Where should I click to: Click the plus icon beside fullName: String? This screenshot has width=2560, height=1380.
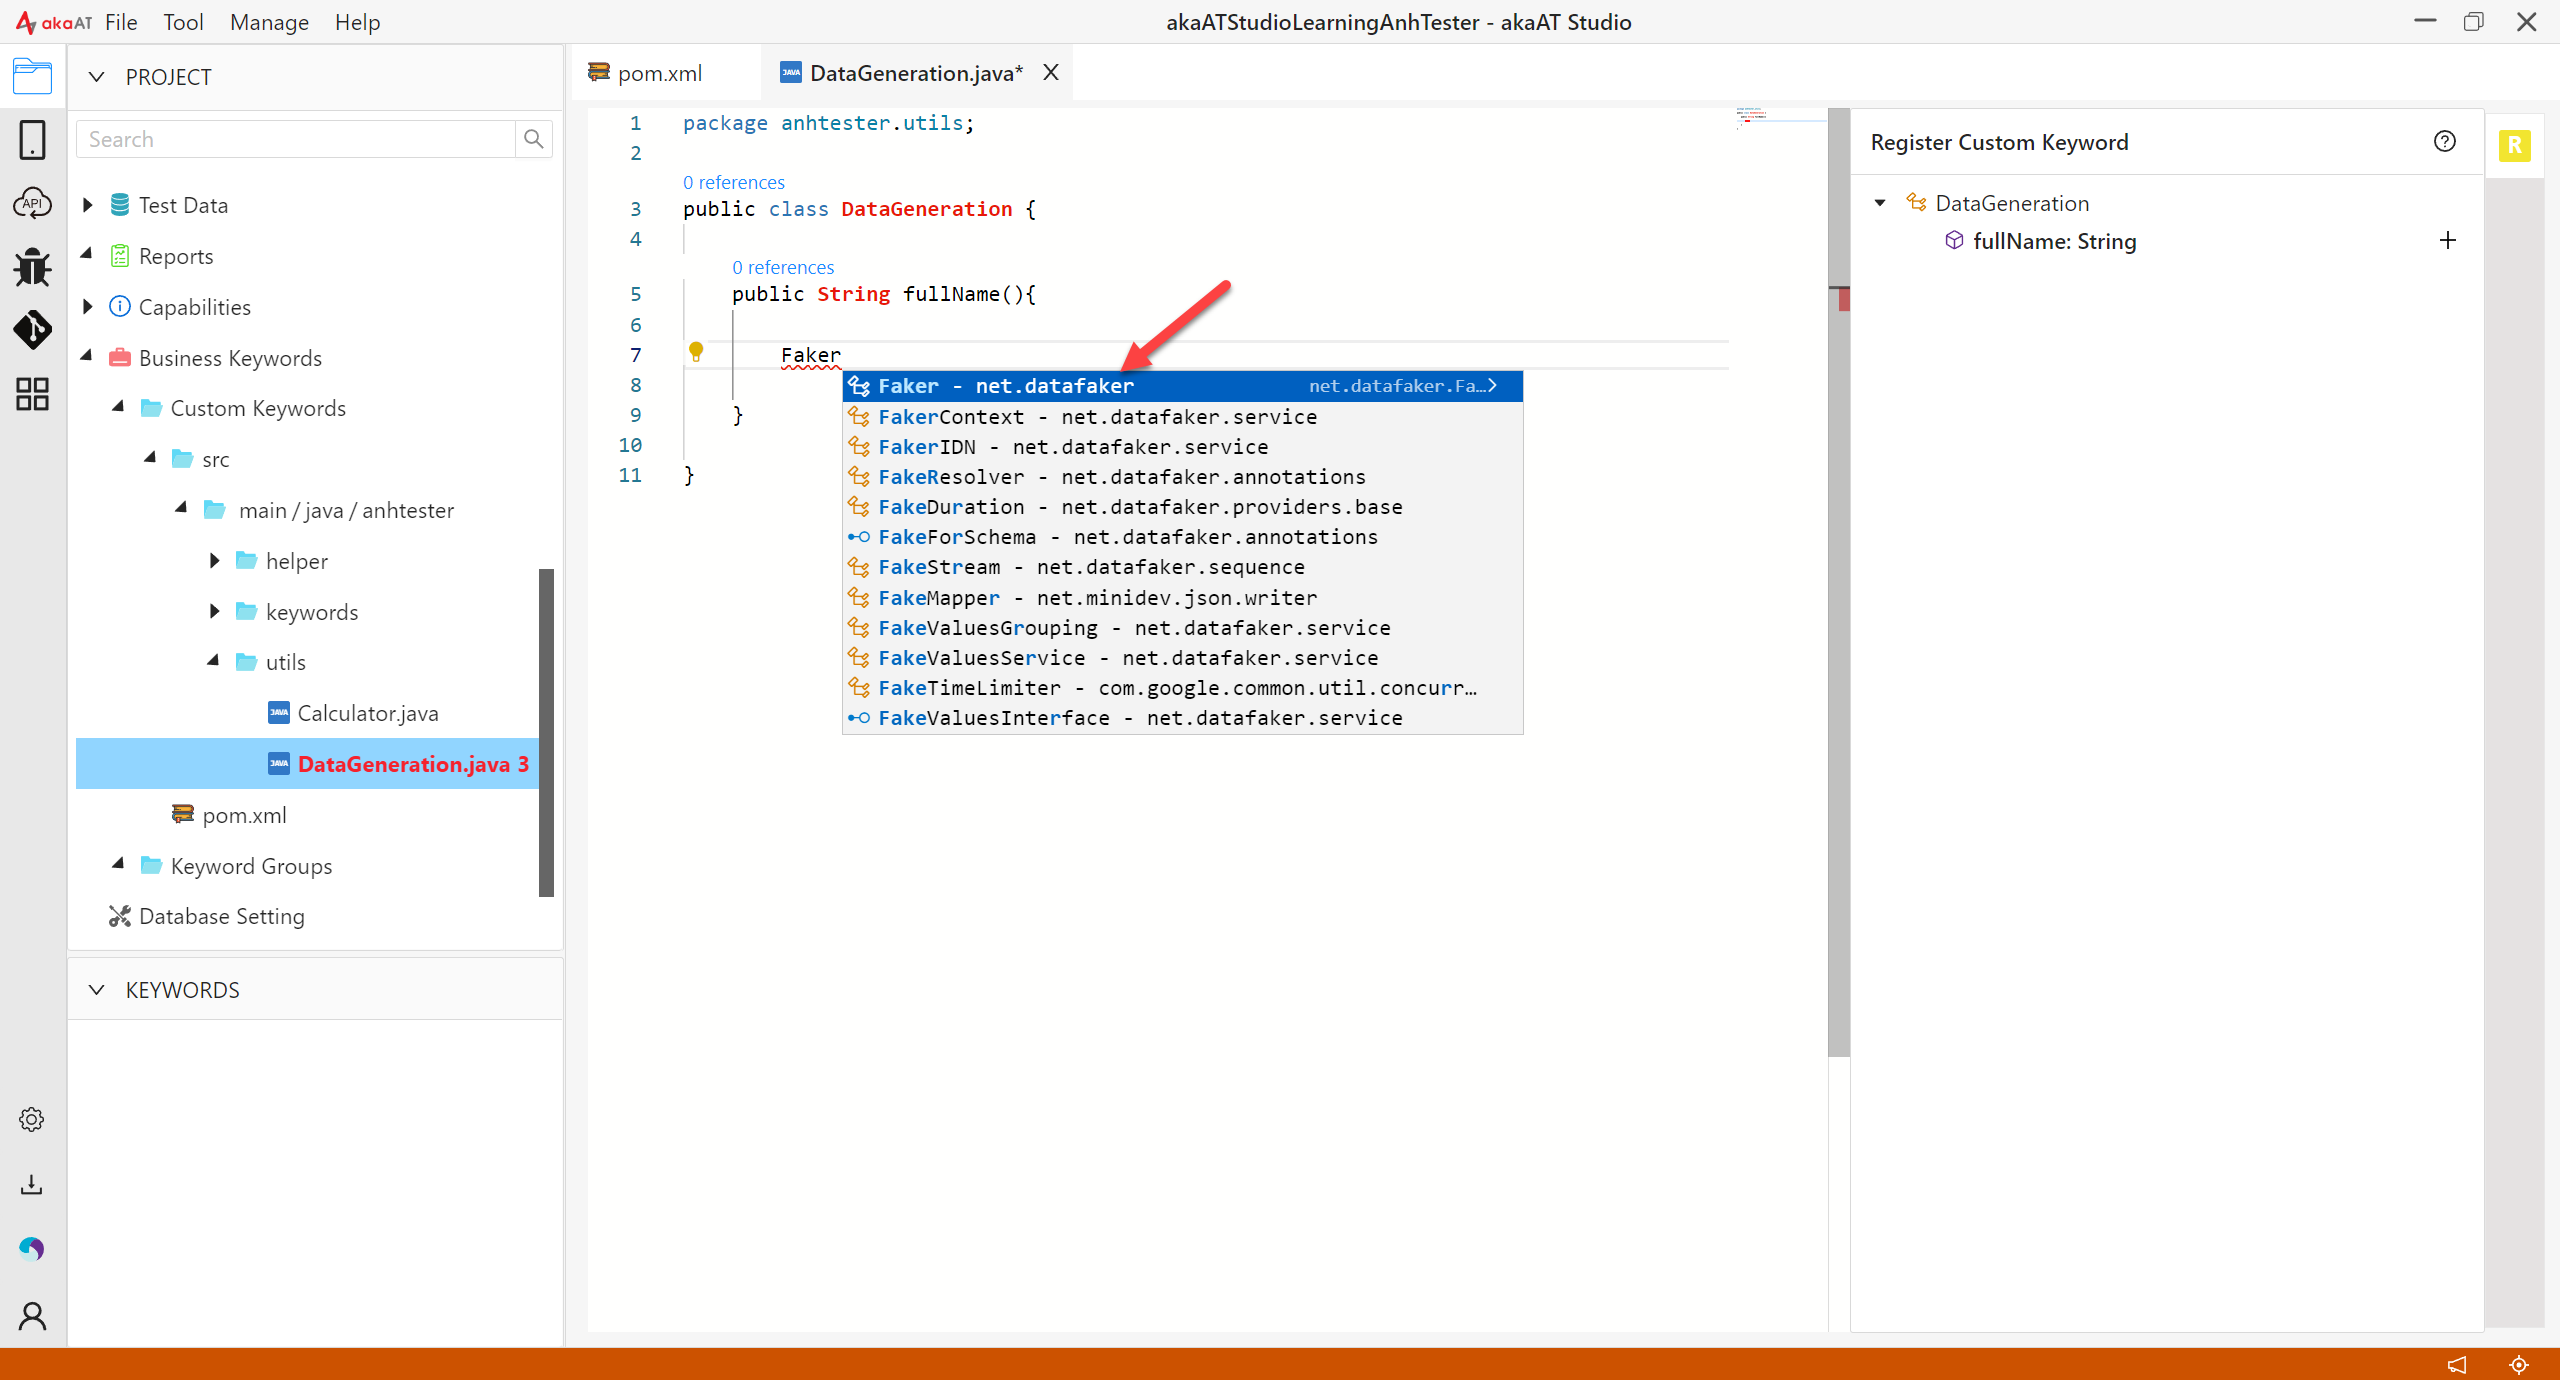(2448, 240)
